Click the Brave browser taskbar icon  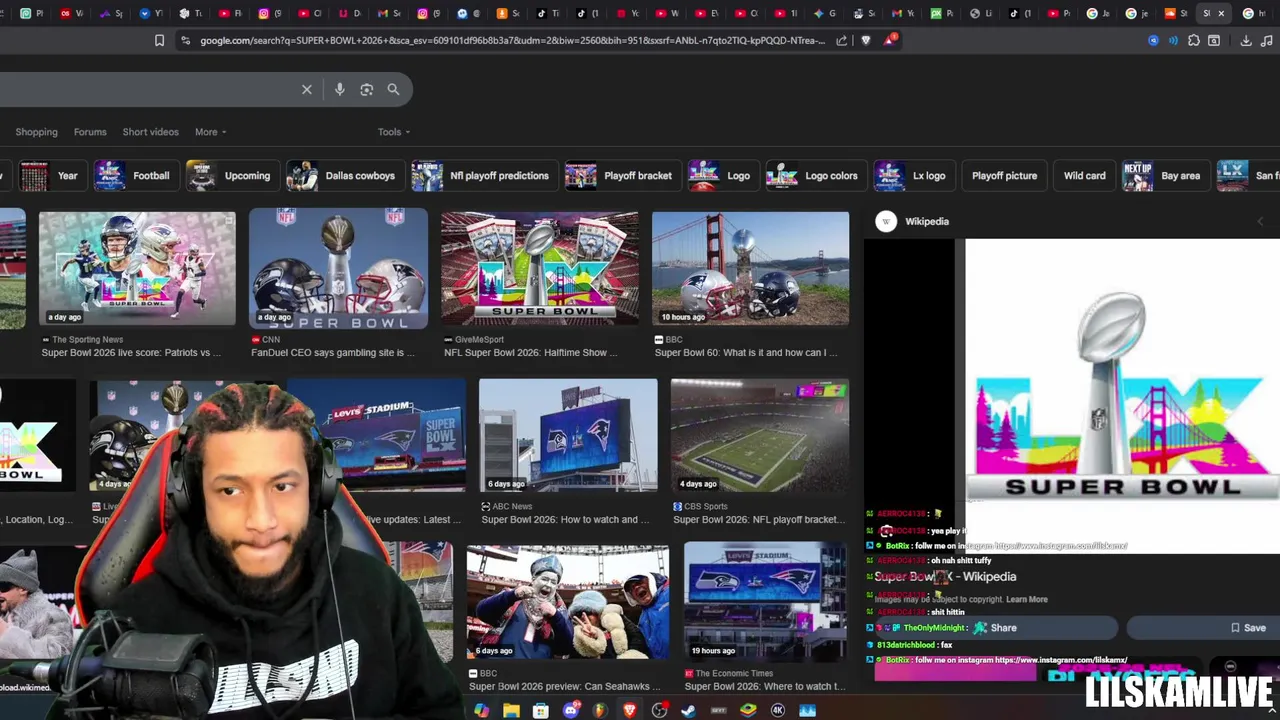630,711
